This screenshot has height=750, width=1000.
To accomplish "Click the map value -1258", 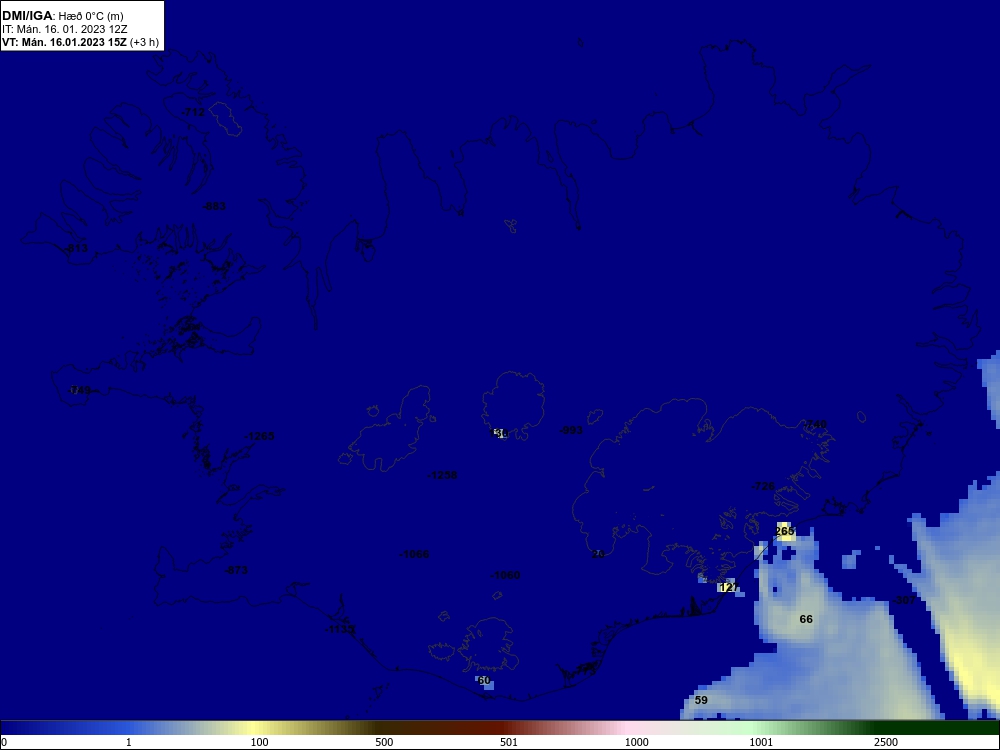I will click(442, 475).
